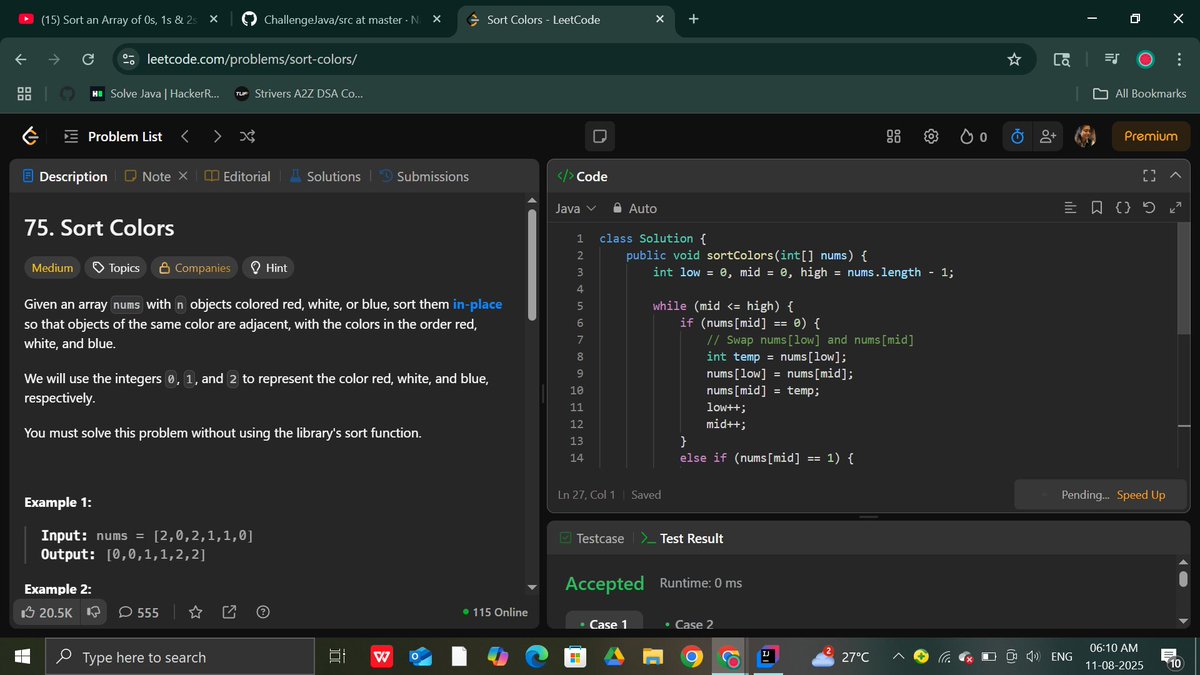Add the problem to favorites star
Screen dimensions: 1200x675
[x=196, y=612]
